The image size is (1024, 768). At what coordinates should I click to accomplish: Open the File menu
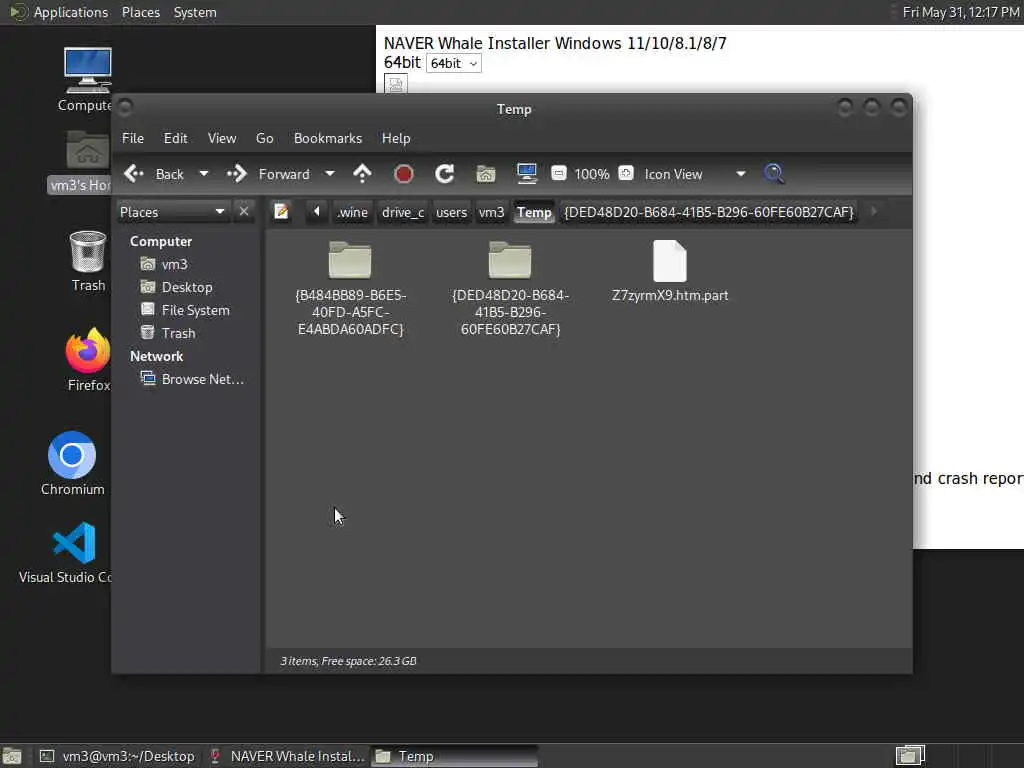tap(133, 138)
